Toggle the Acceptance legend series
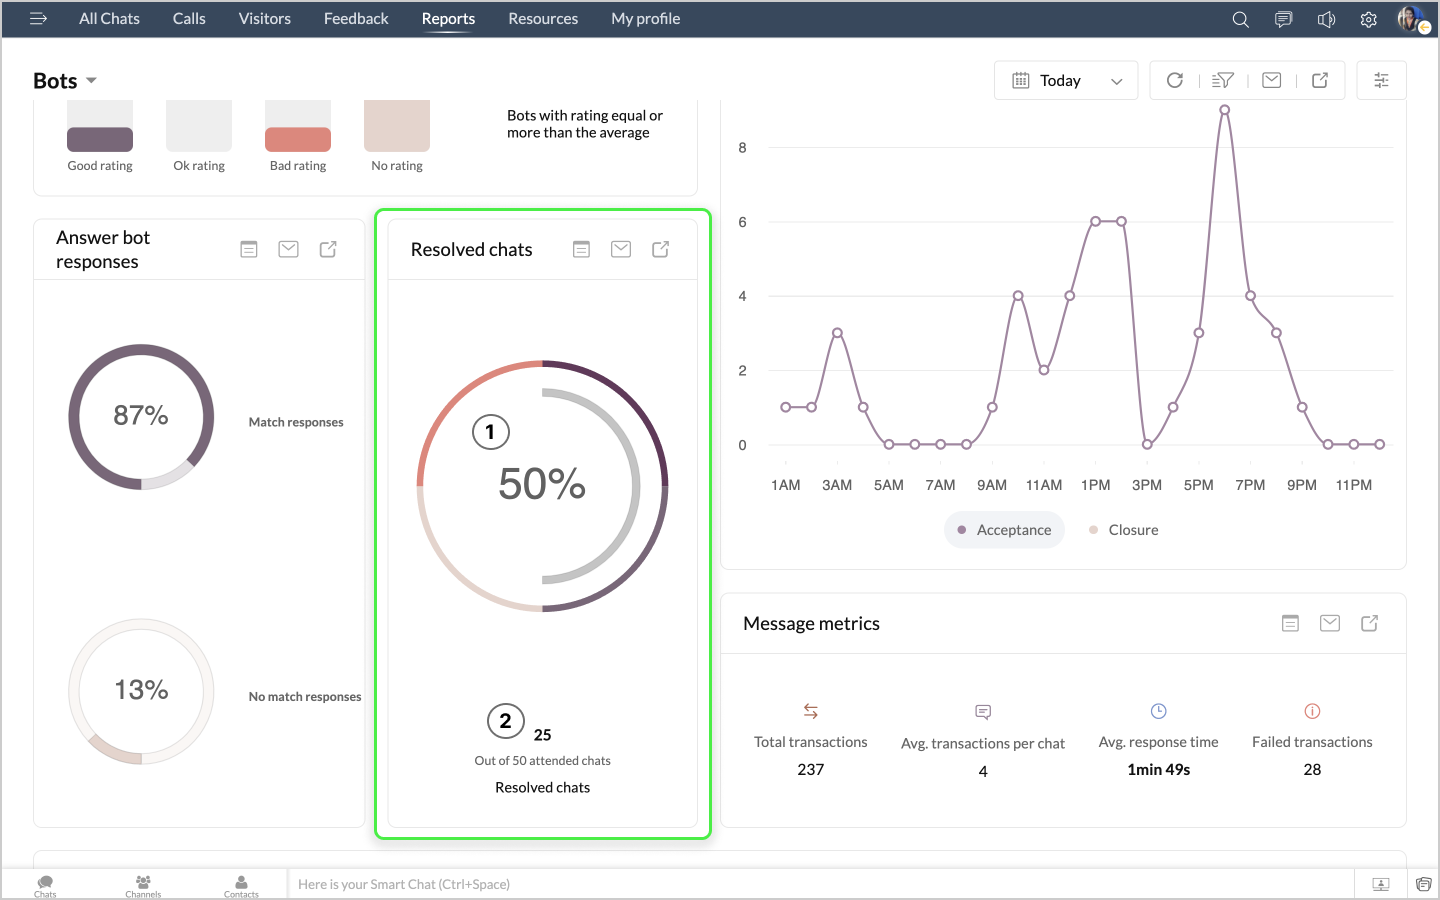This screenshot has height=900, width=1440. point(1004,530)
